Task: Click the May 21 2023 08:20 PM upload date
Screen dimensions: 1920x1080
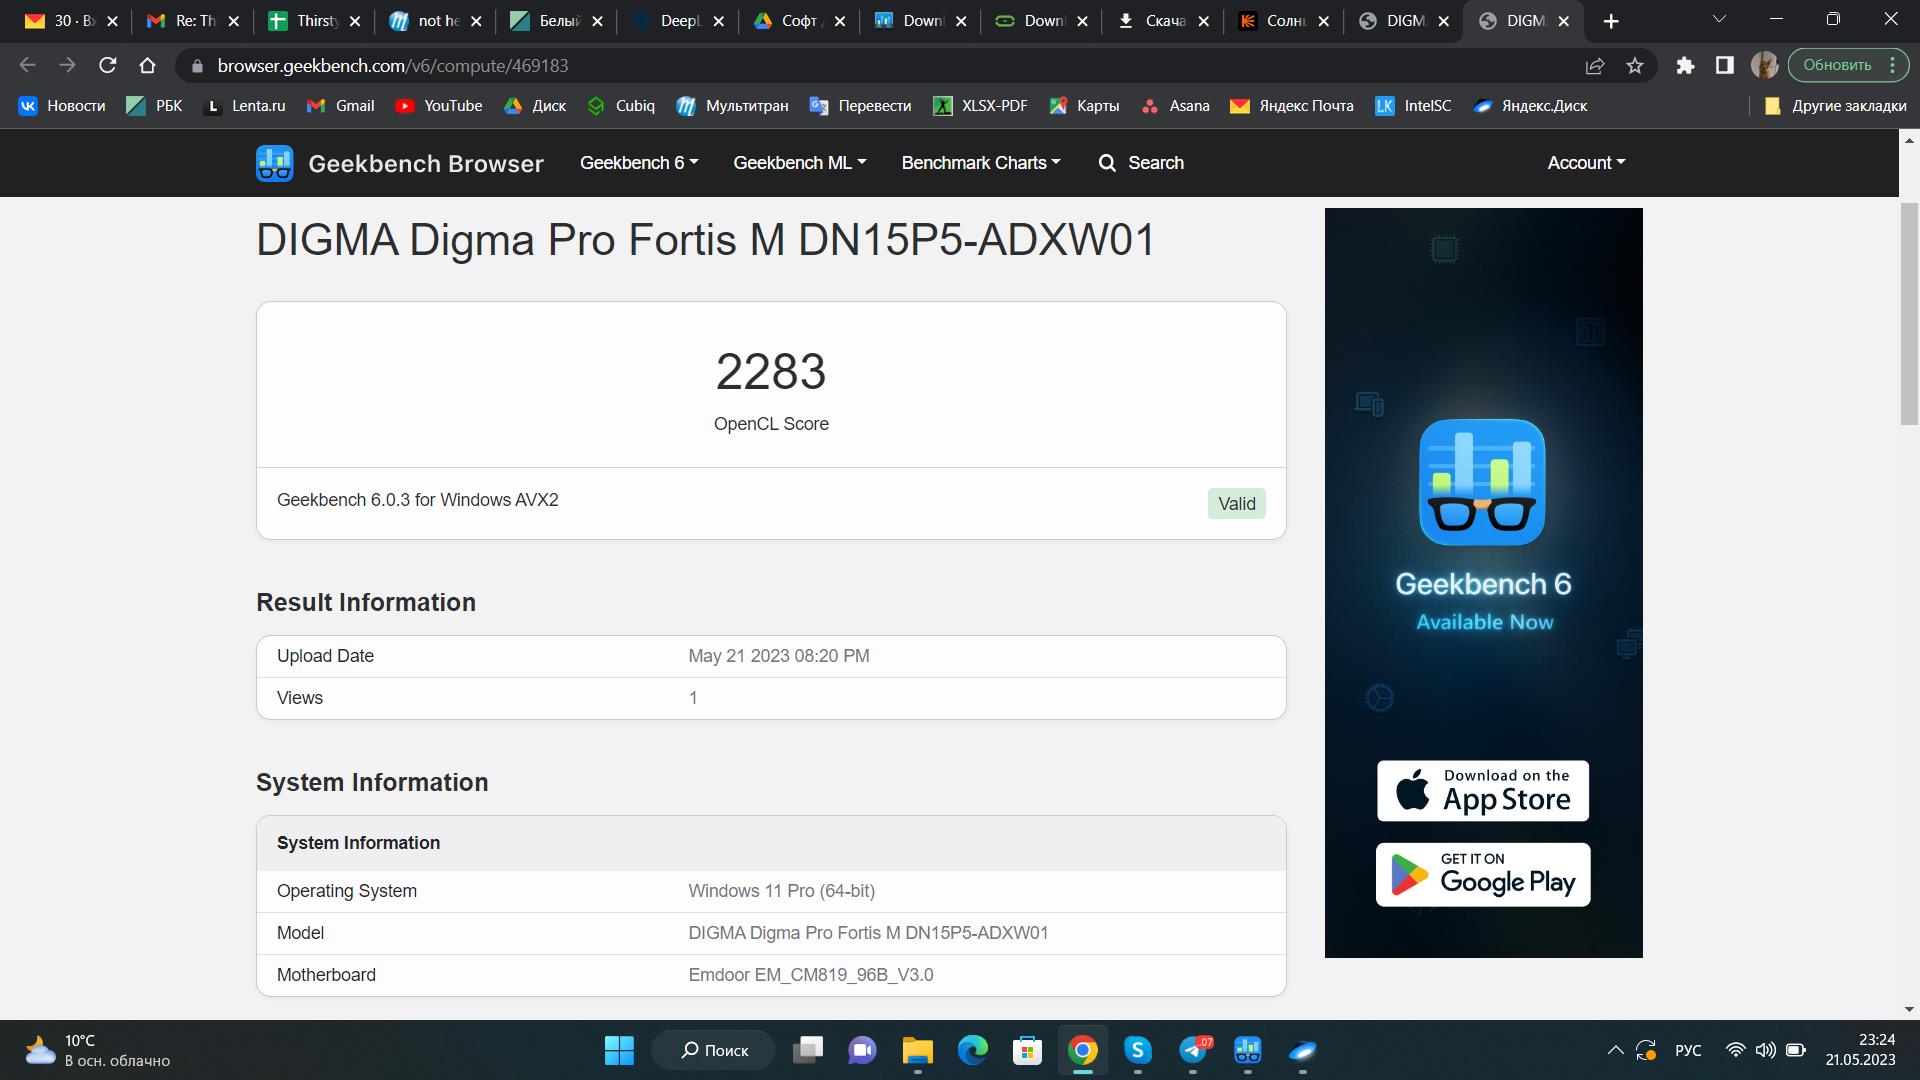Action: [x=779, y=656]
